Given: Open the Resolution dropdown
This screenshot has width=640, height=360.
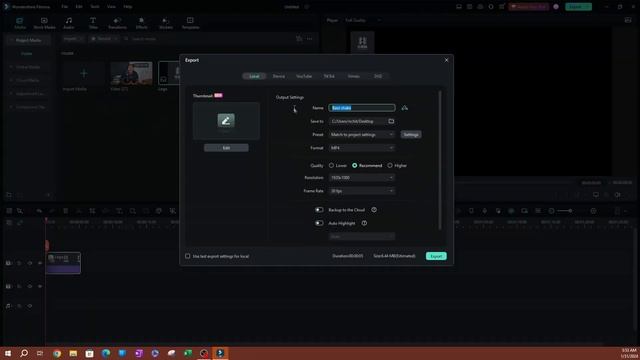Looking at the screenshot, I should 362,178.
